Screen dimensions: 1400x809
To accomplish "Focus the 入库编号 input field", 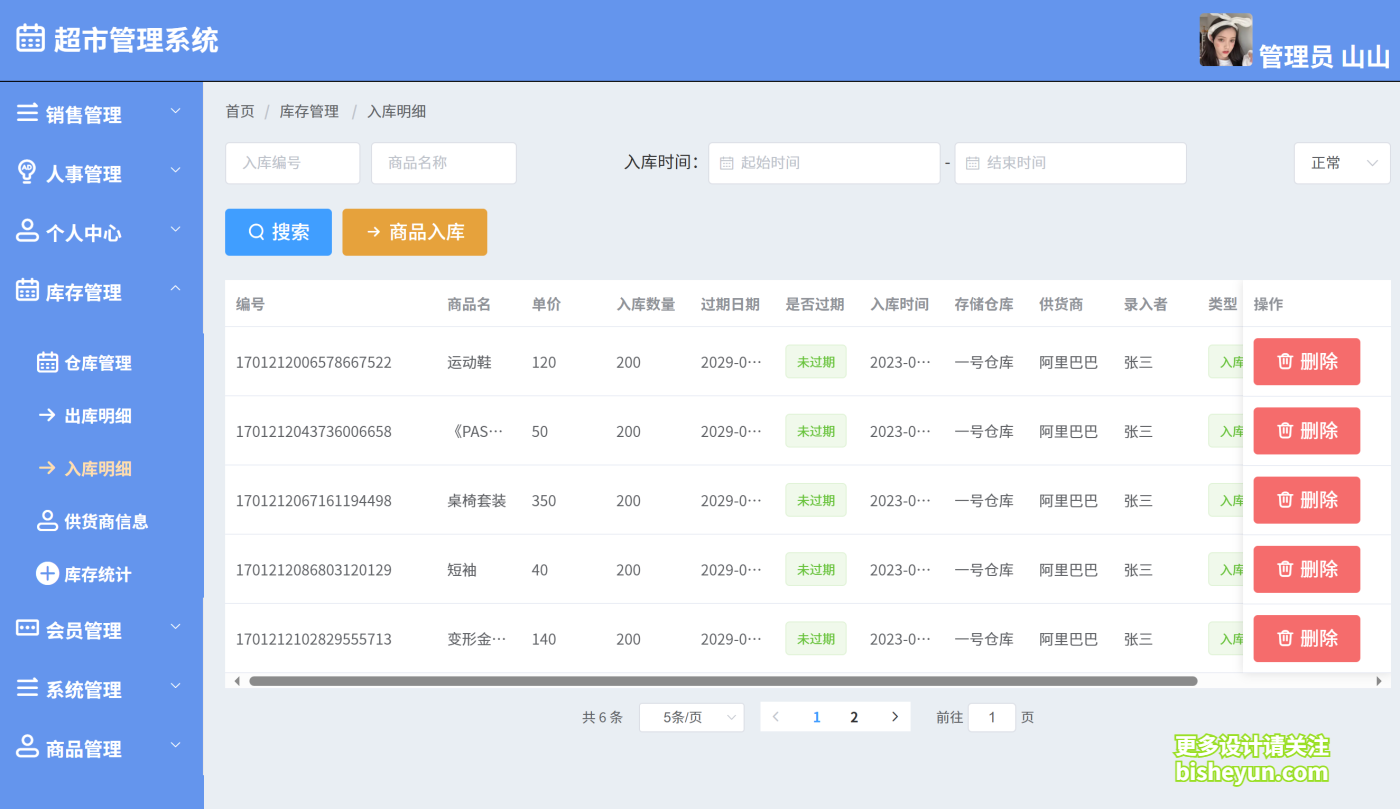I will [x=292, y=163].
